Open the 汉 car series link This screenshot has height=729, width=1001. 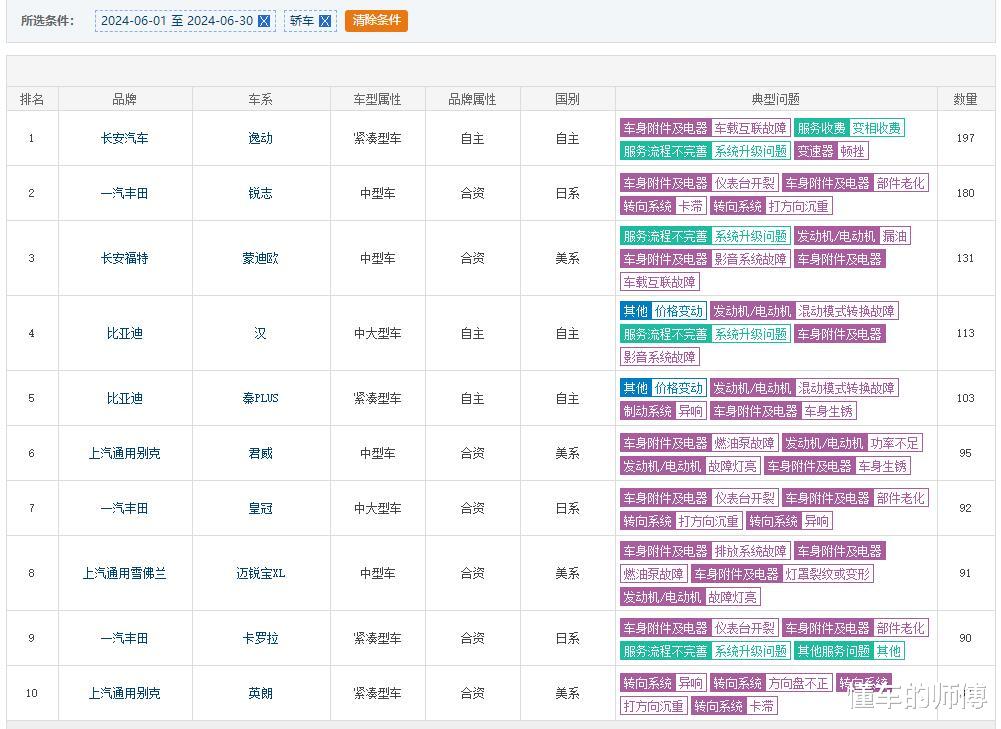(260, 333)
